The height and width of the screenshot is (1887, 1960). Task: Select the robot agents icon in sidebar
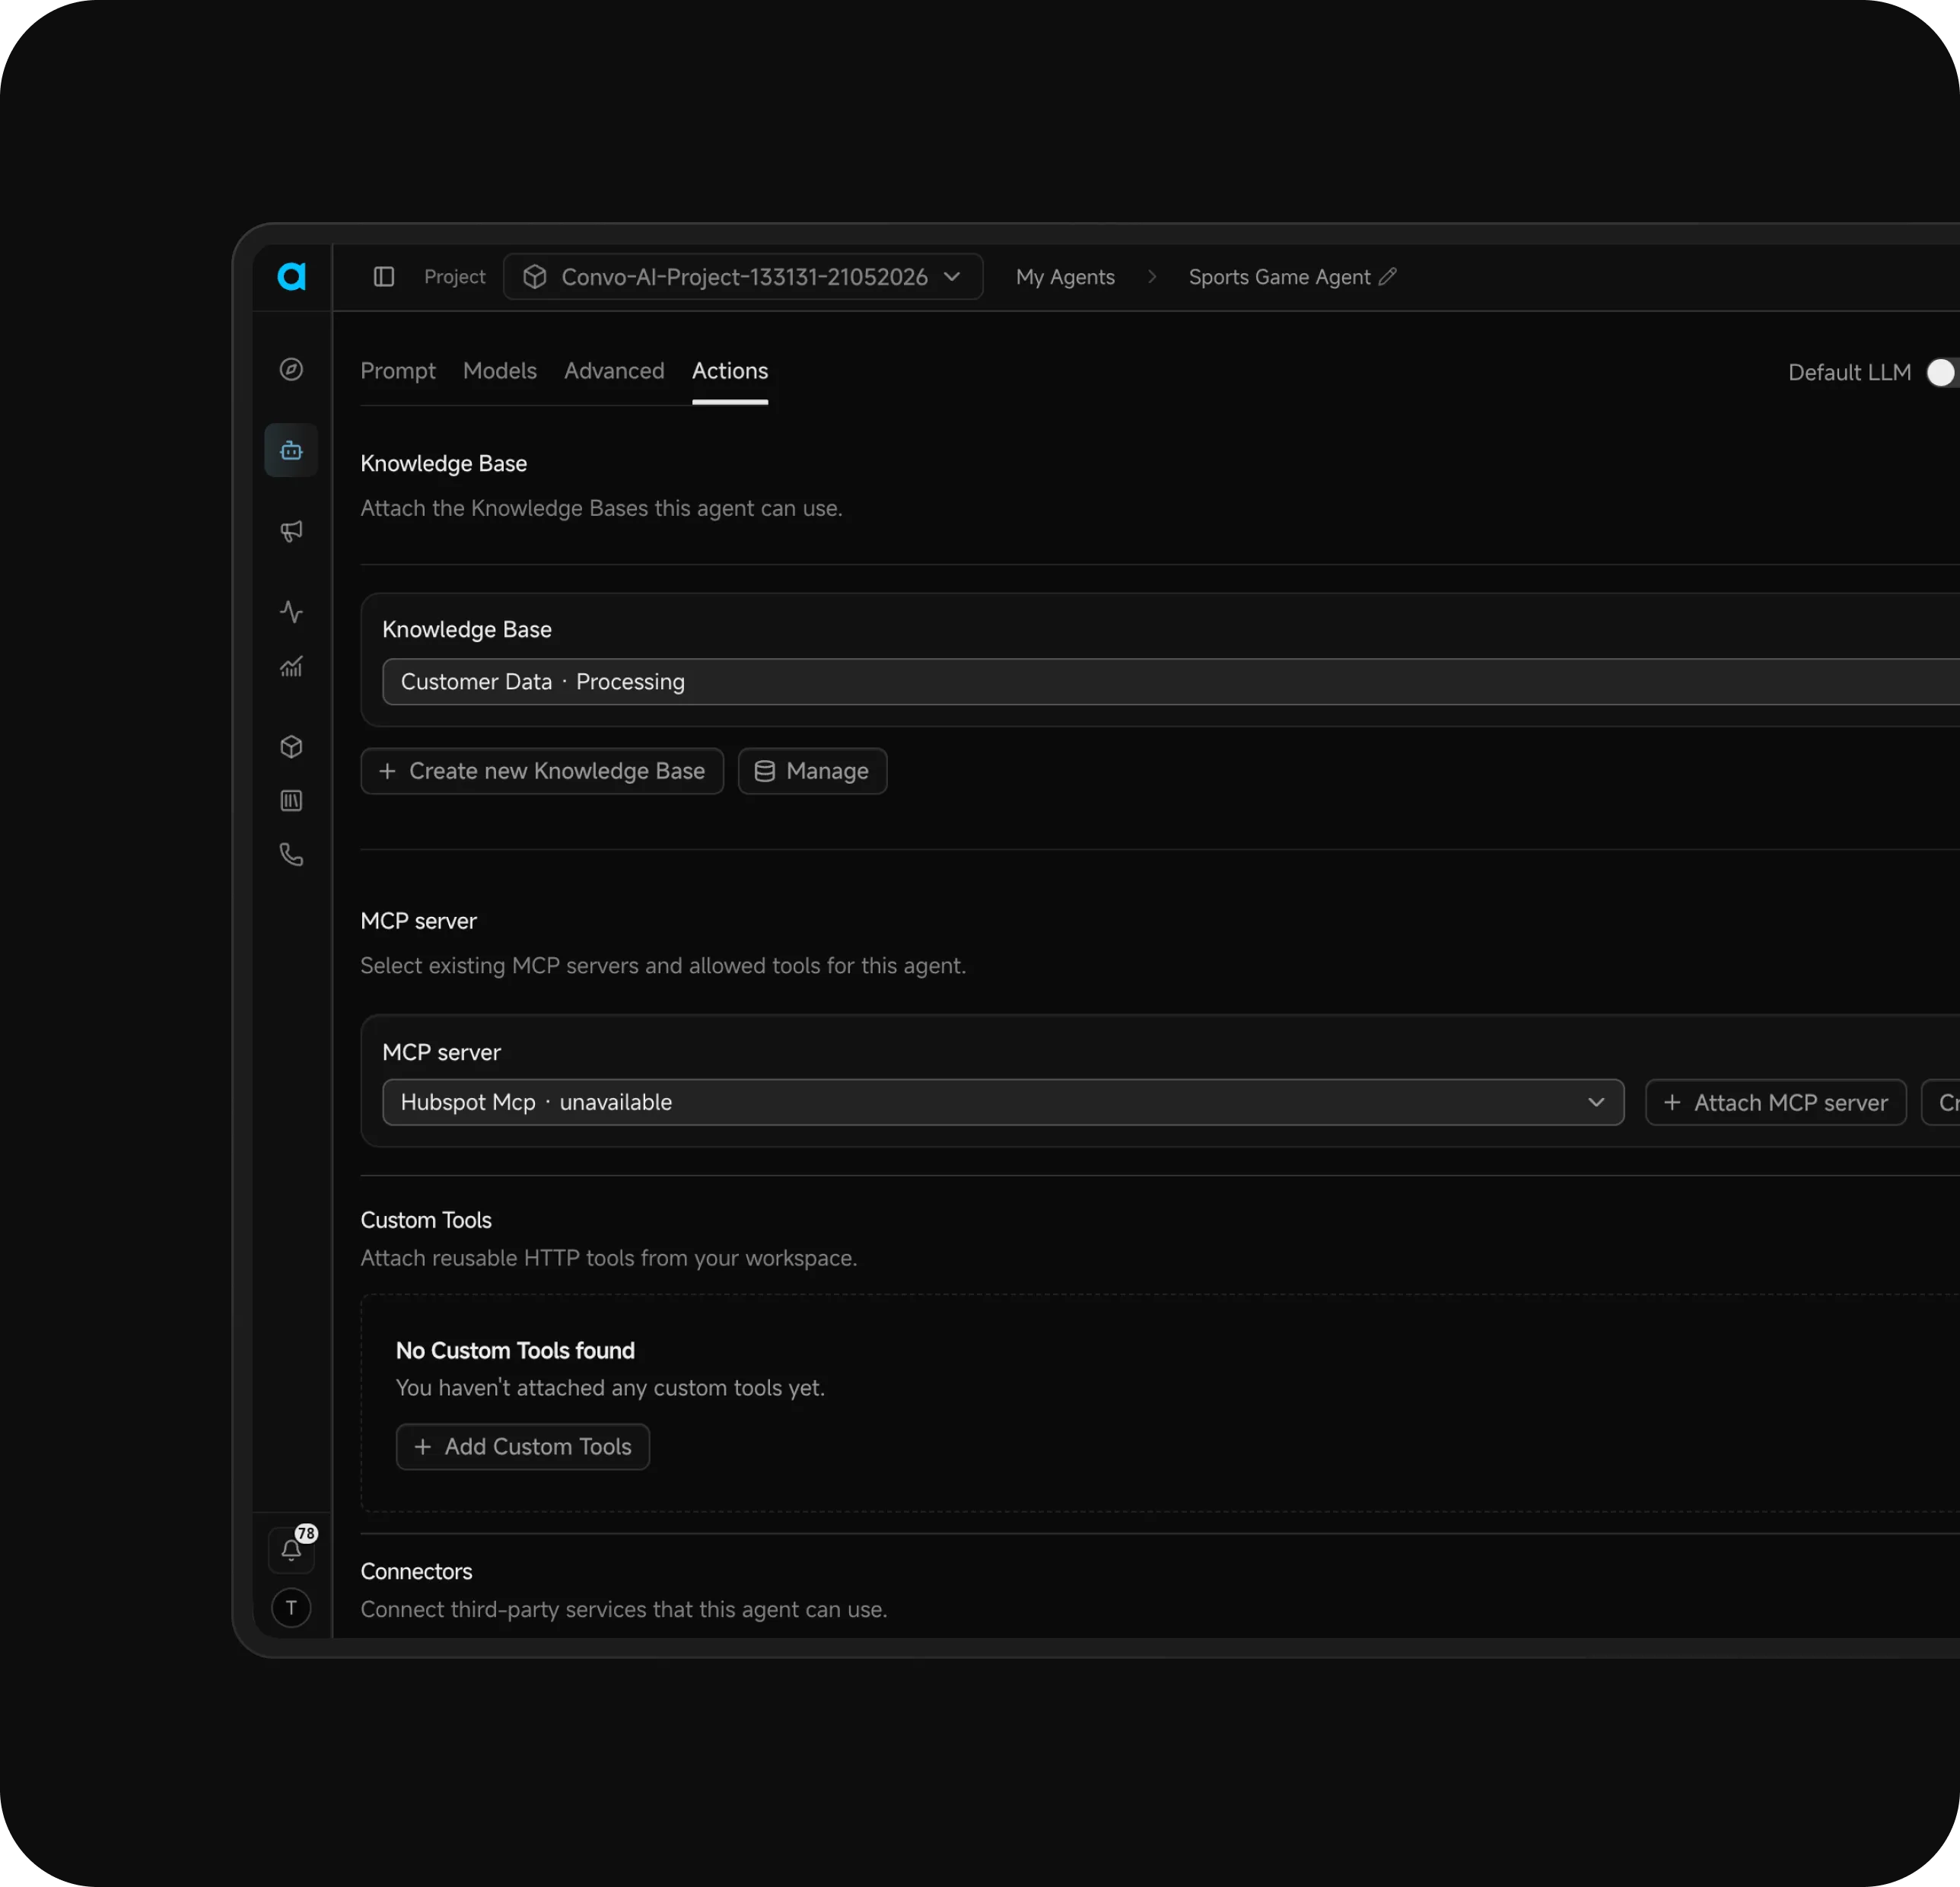tap(291, 450)
